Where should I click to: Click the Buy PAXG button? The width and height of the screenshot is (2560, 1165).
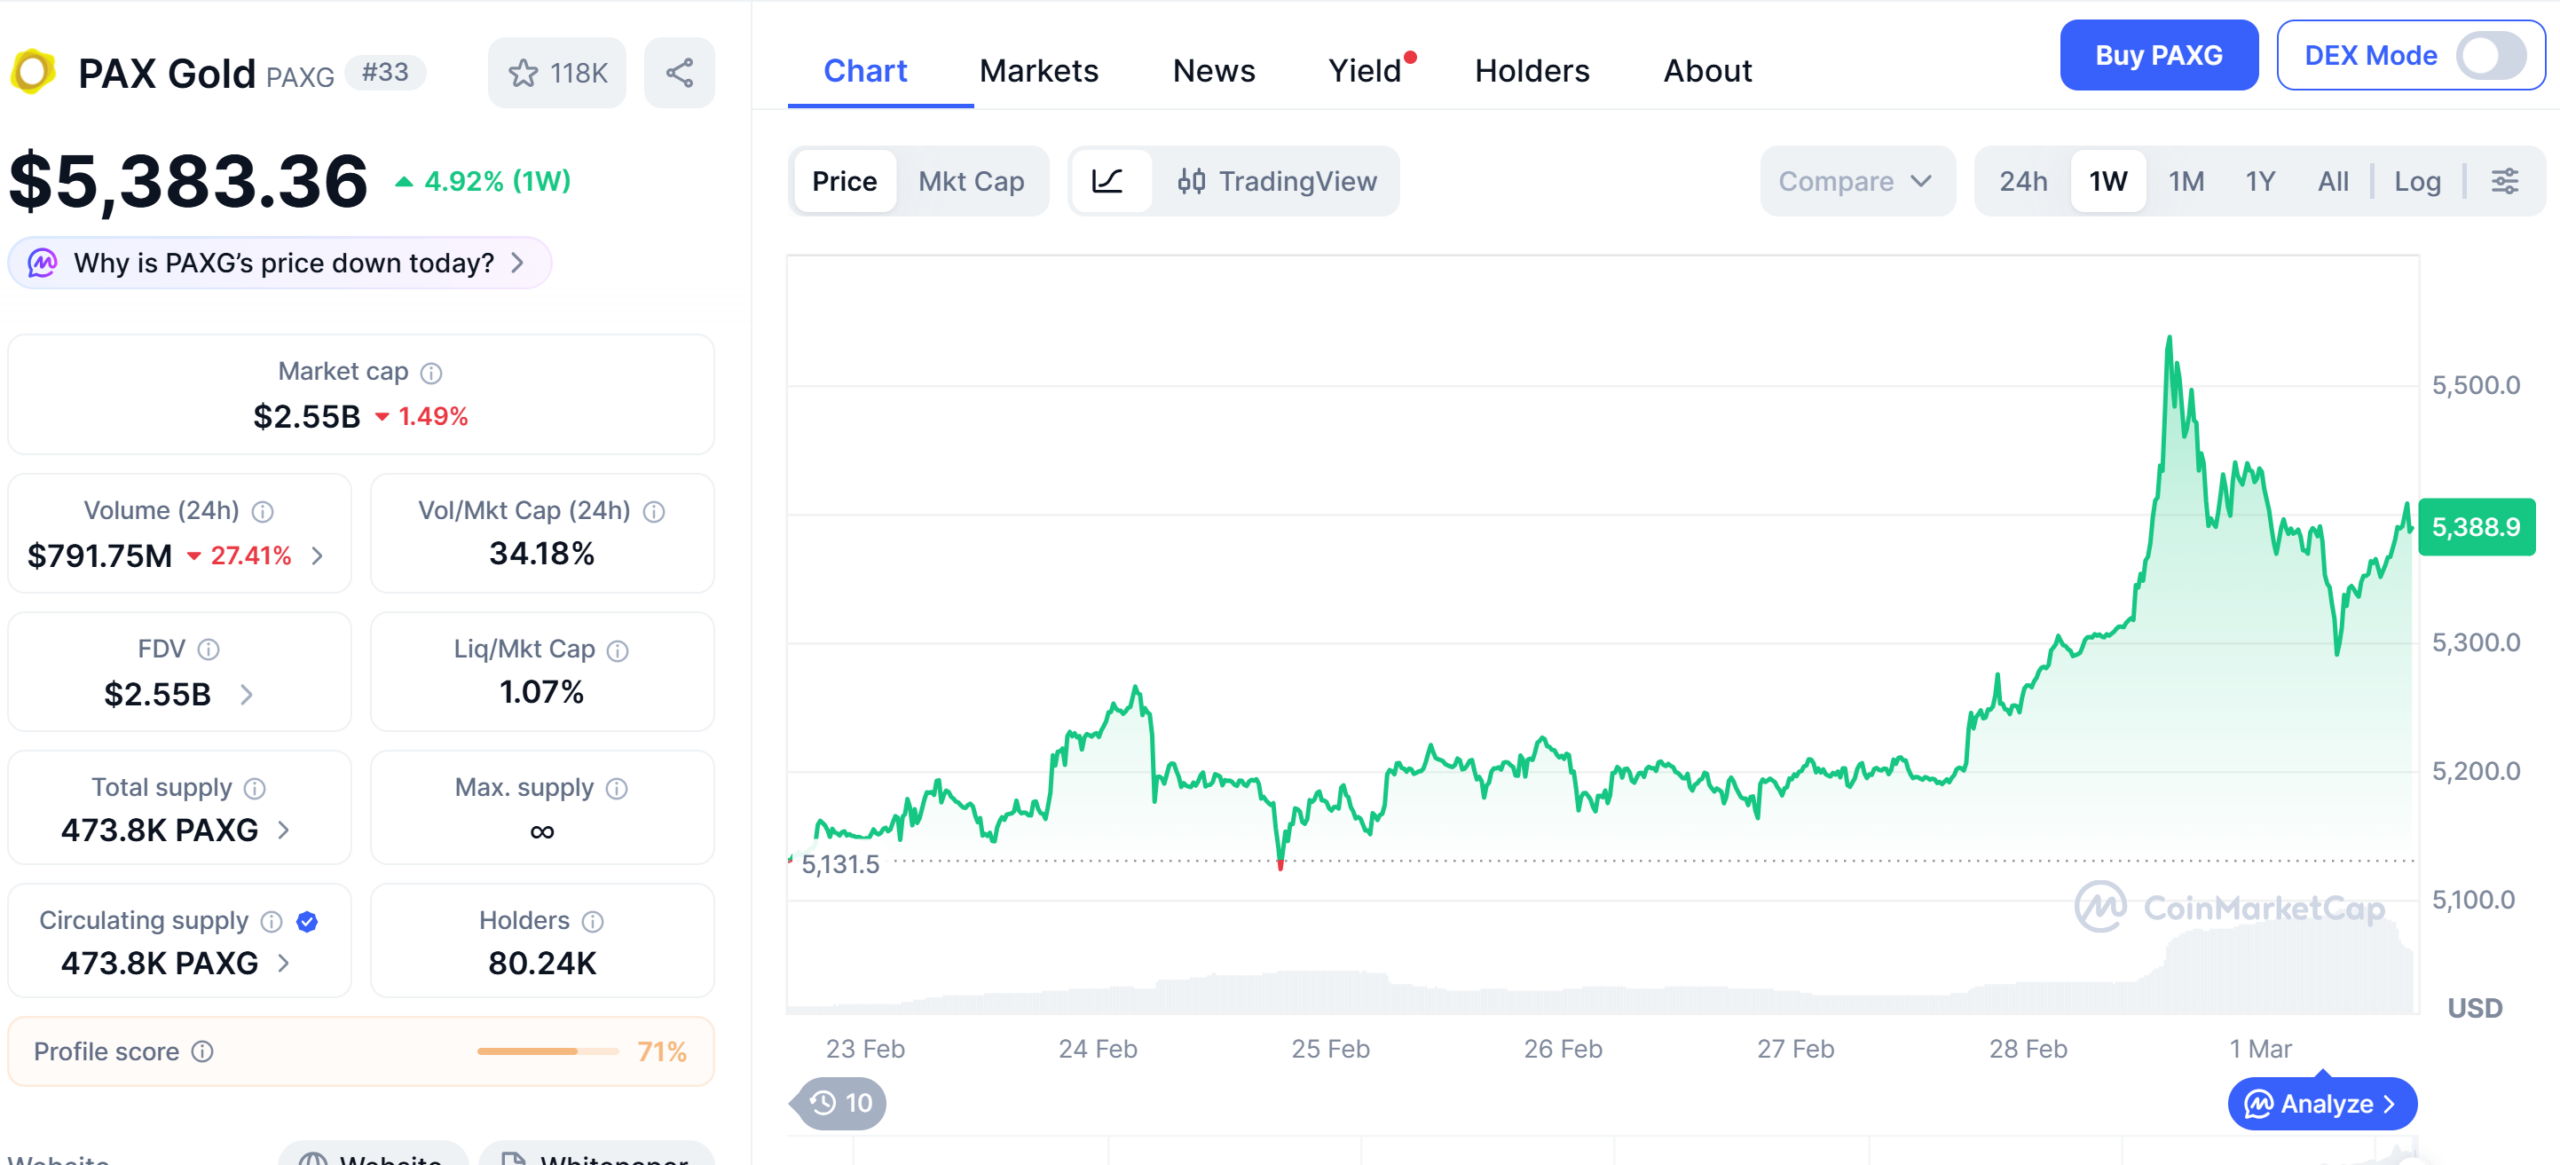pos(2159,55)
